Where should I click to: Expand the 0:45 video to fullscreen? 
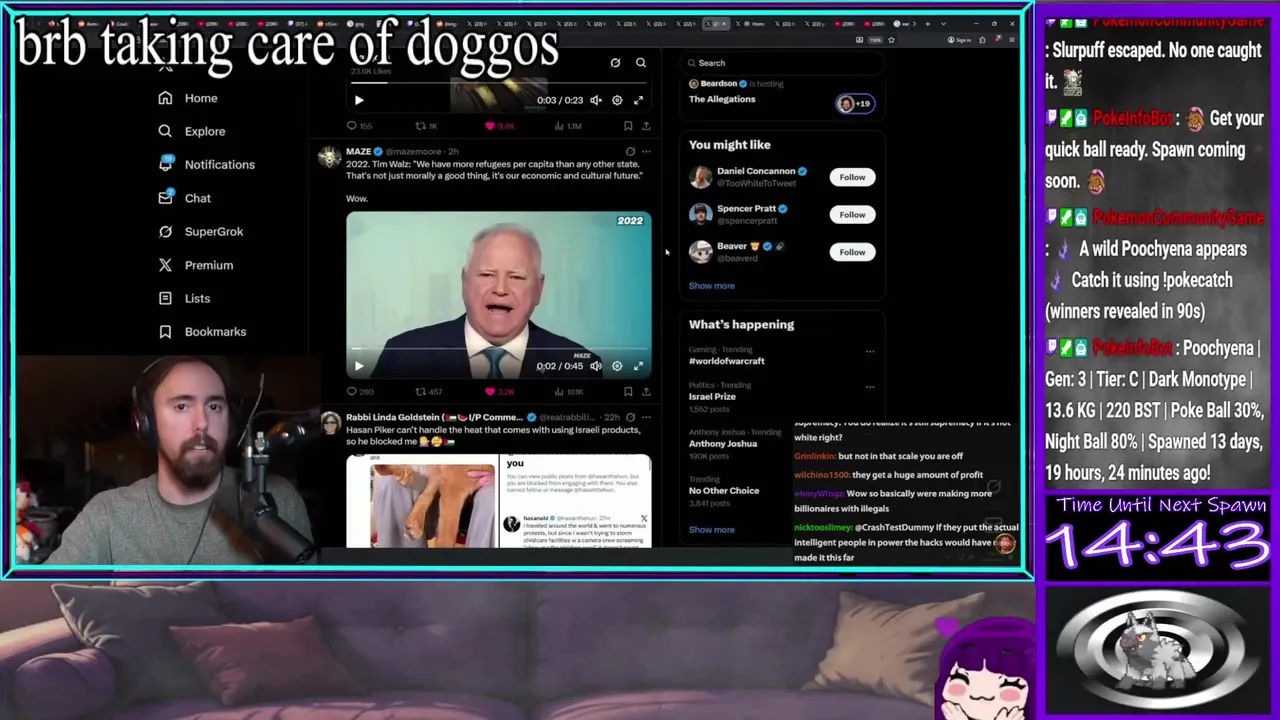(638, 366)
